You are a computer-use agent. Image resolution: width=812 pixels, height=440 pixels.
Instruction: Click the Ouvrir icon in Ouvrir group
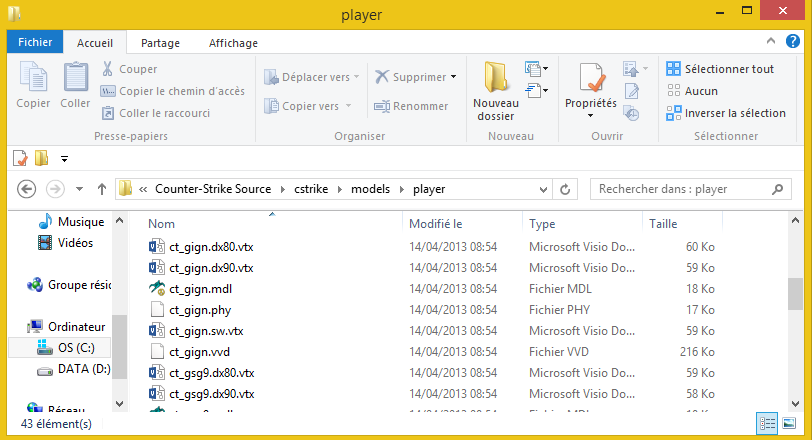(631, 68)
